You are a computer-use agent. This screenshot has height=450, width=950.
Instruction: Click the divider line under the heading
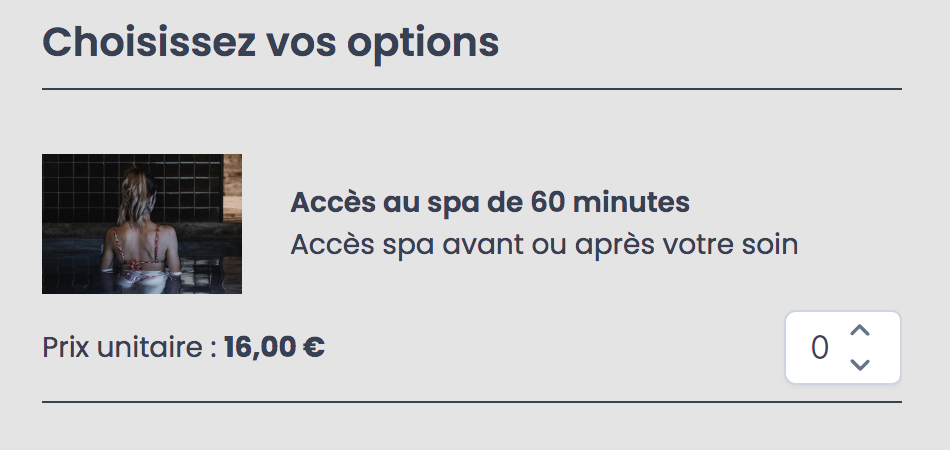471,89
